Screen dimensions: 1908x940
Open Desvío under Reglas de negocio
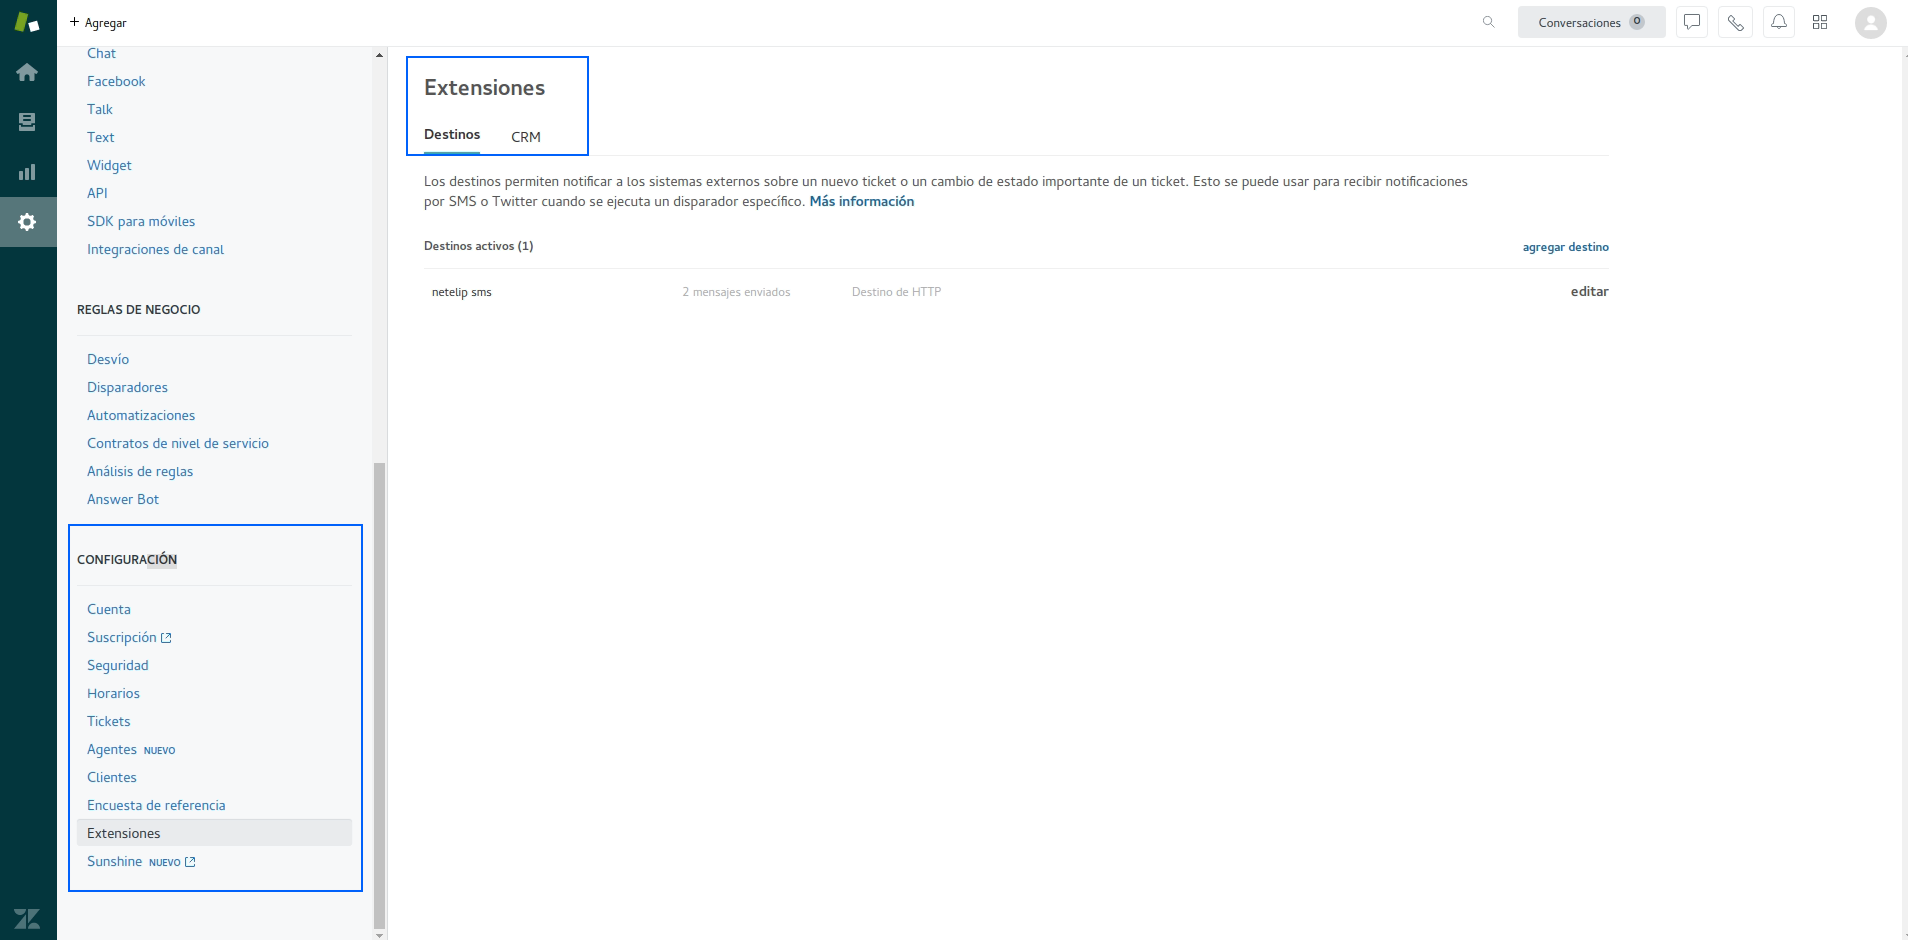click(108, 359)
